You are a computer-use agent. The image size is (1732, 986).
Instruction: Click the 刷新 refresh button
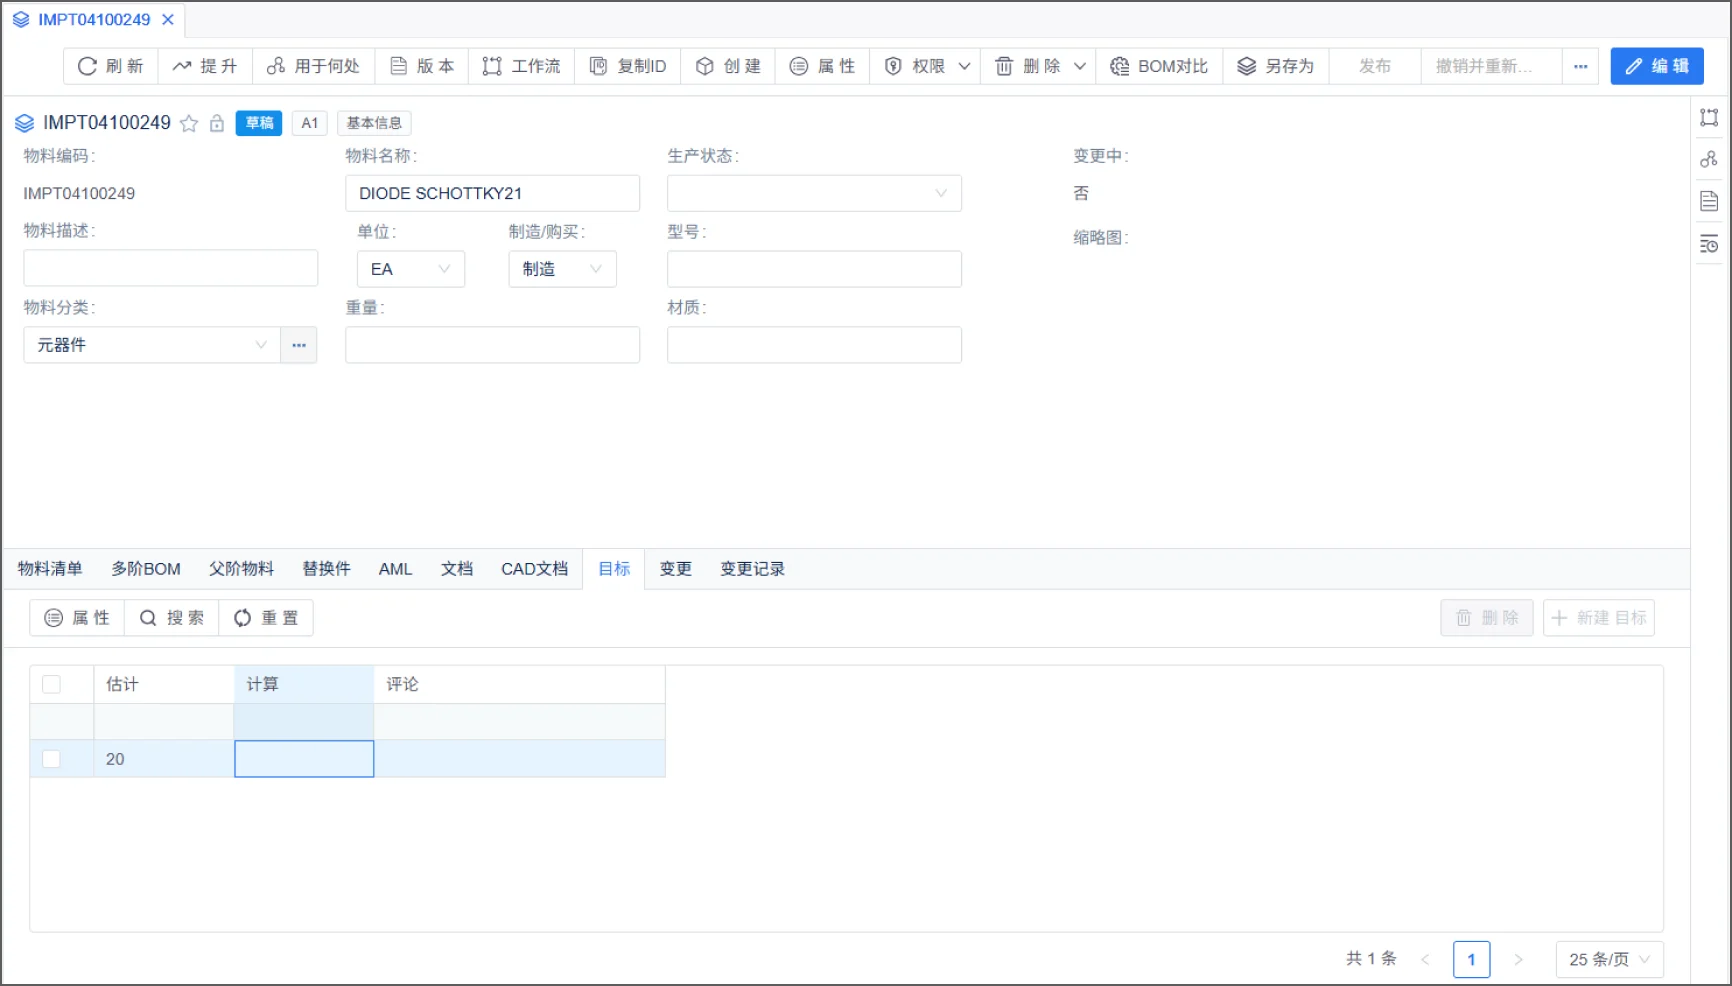coord(111,66)
